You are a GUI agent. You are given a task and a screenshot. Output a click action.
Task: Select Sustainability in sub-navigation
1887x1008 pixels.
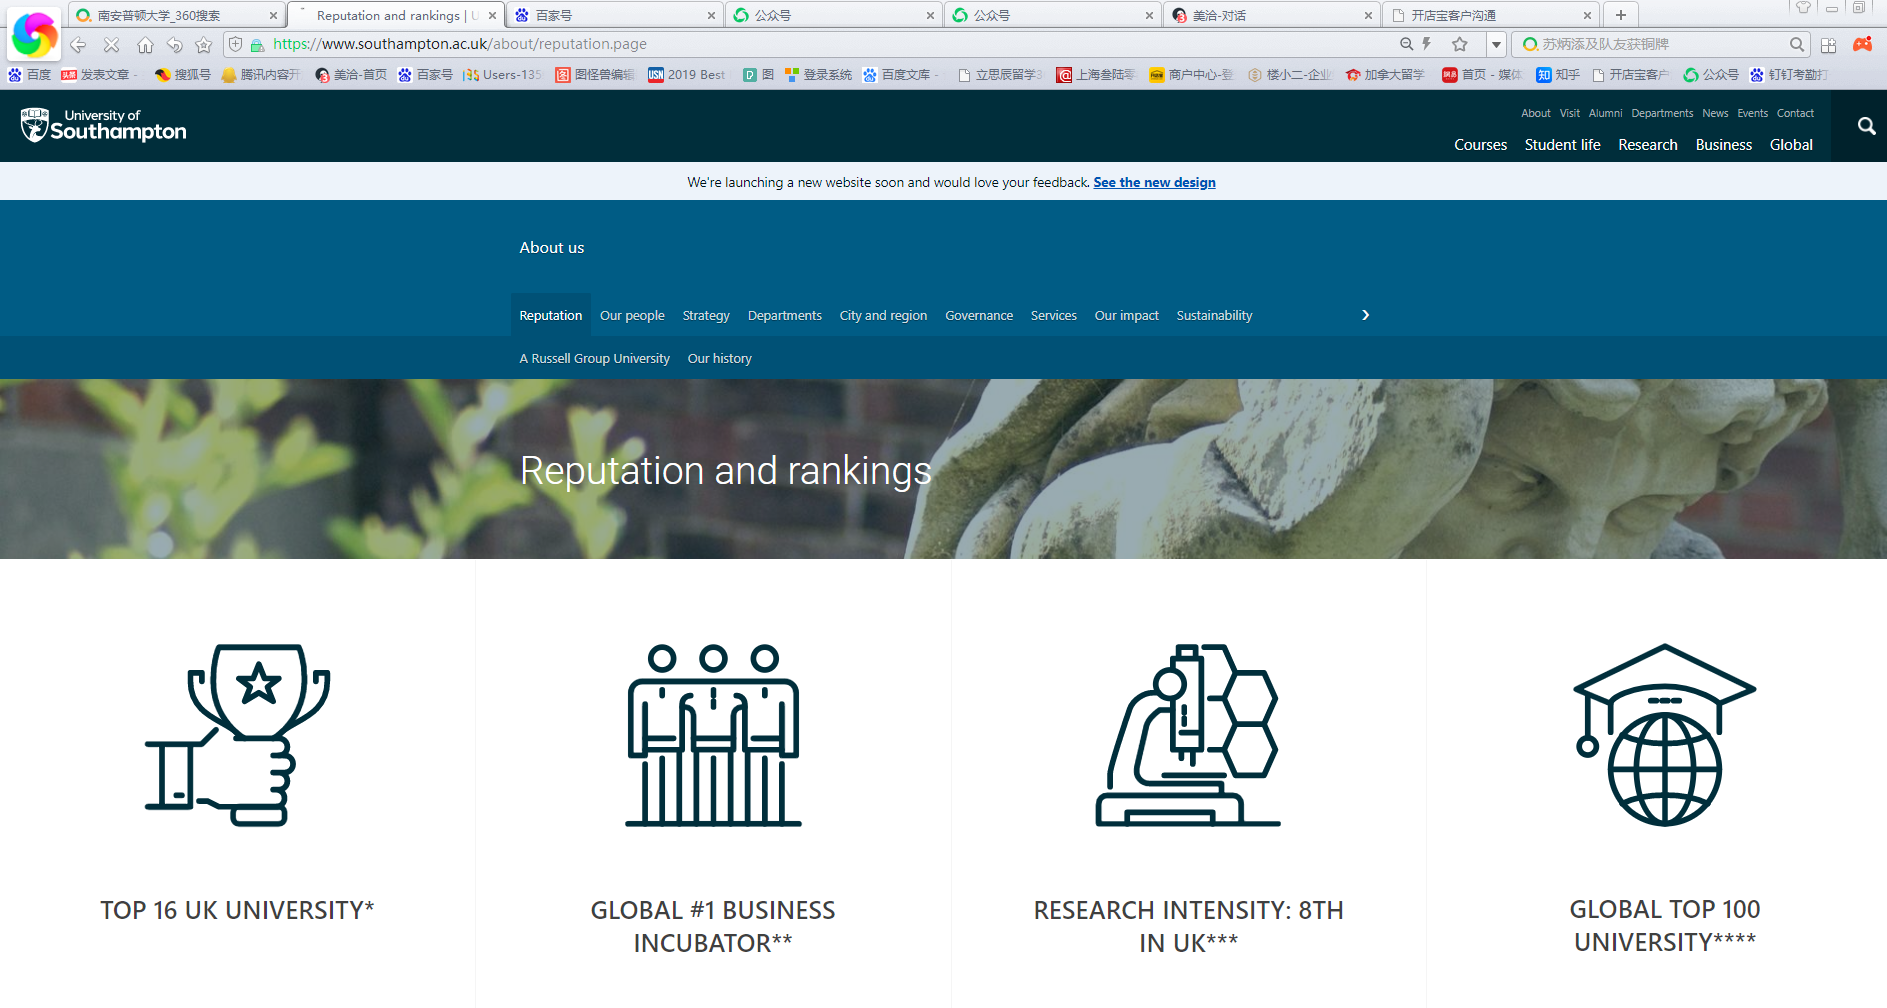pos(1214,315)
